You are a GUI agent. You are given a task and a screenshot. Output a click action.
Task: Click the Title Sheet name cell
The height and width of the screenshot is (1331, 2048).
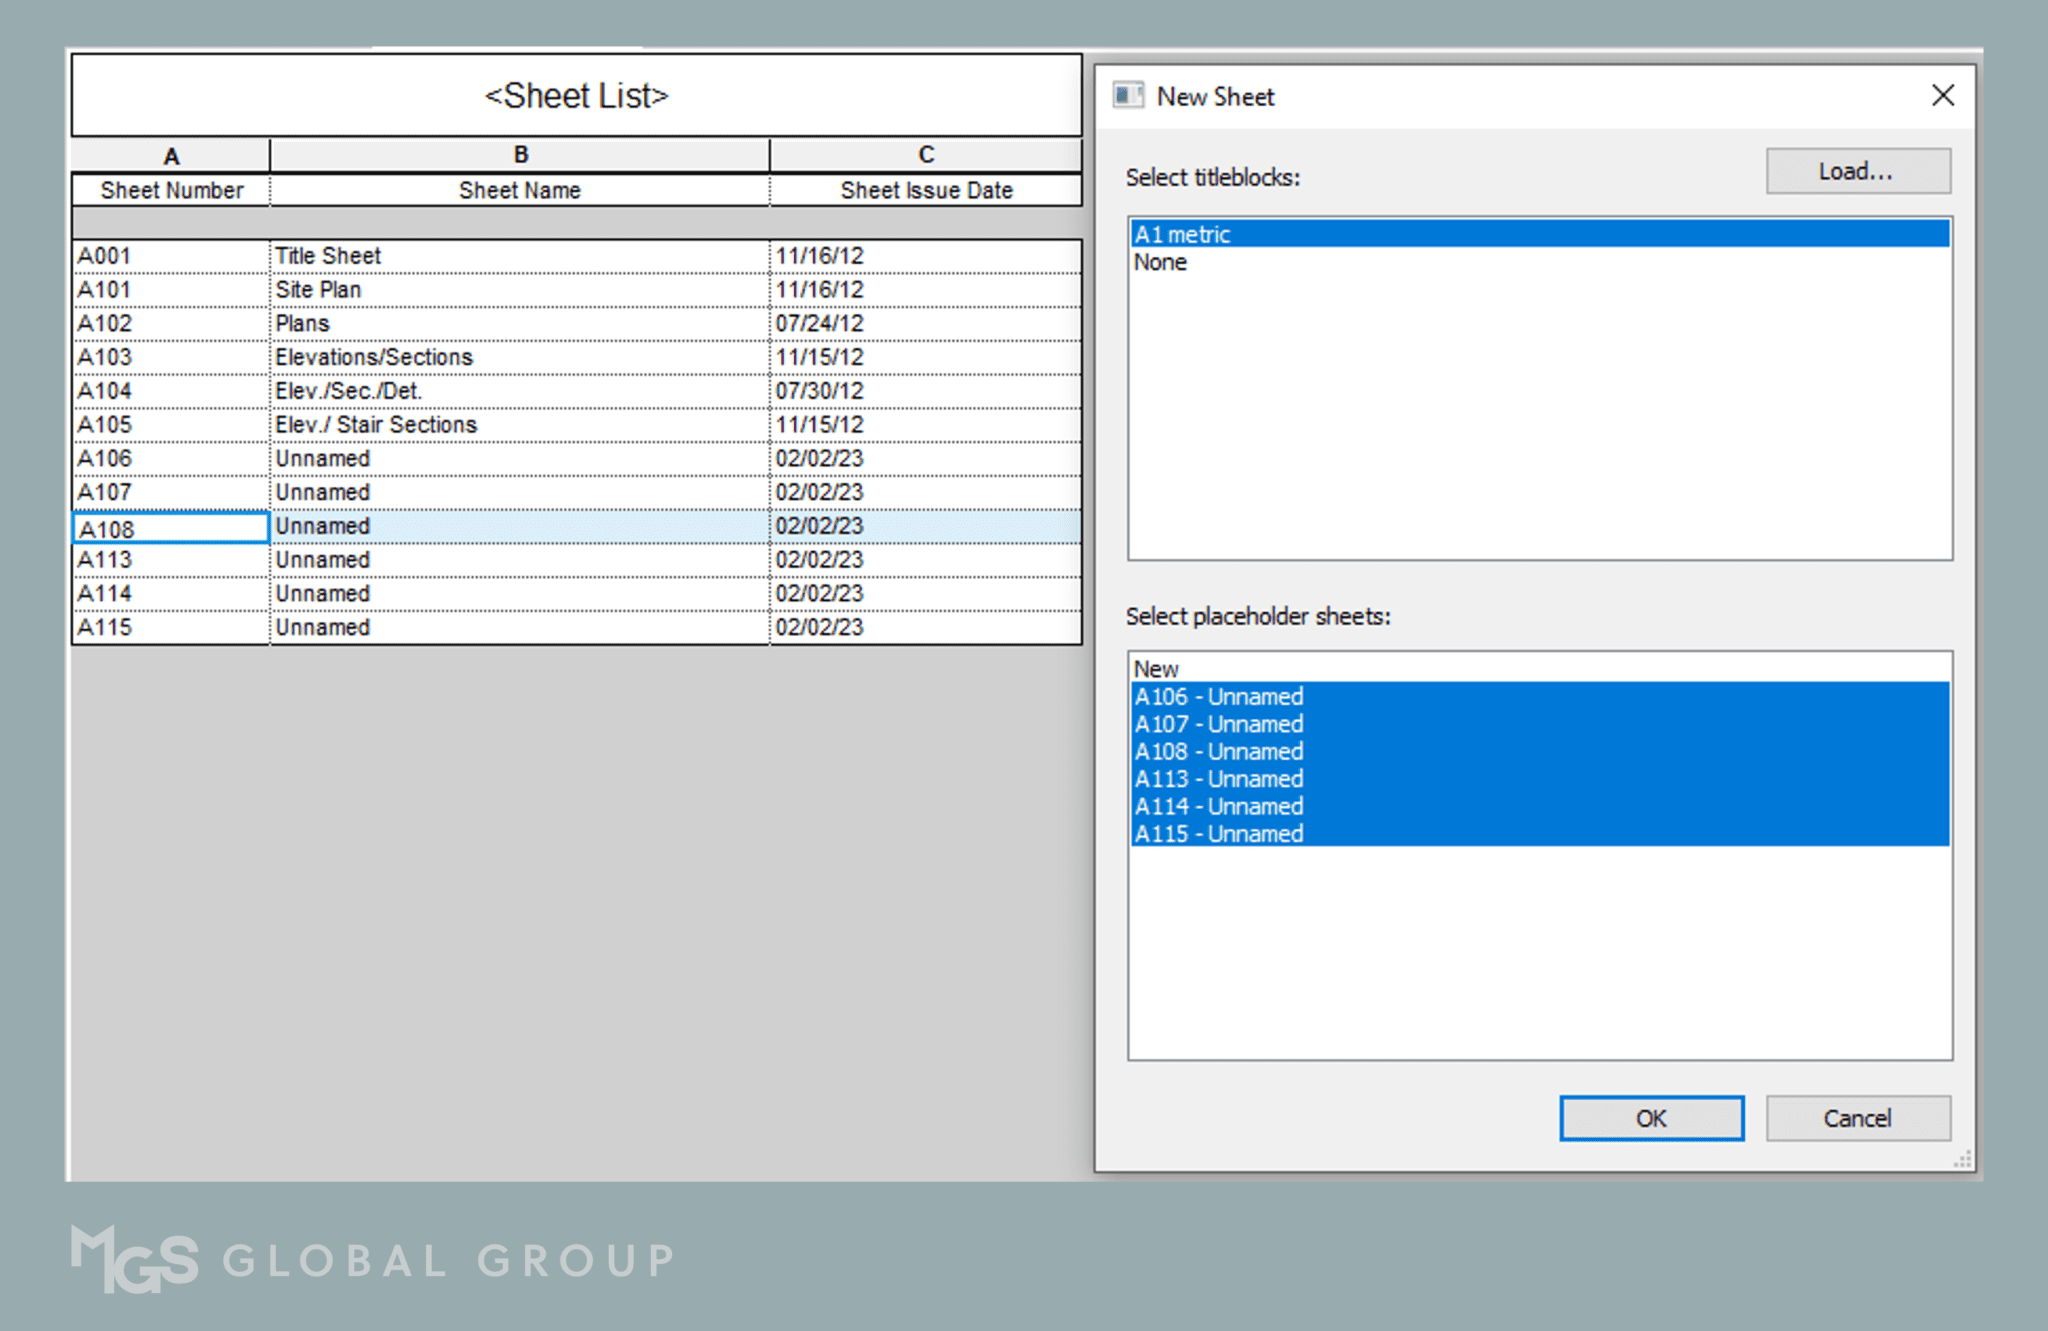[x=330, y=255]
